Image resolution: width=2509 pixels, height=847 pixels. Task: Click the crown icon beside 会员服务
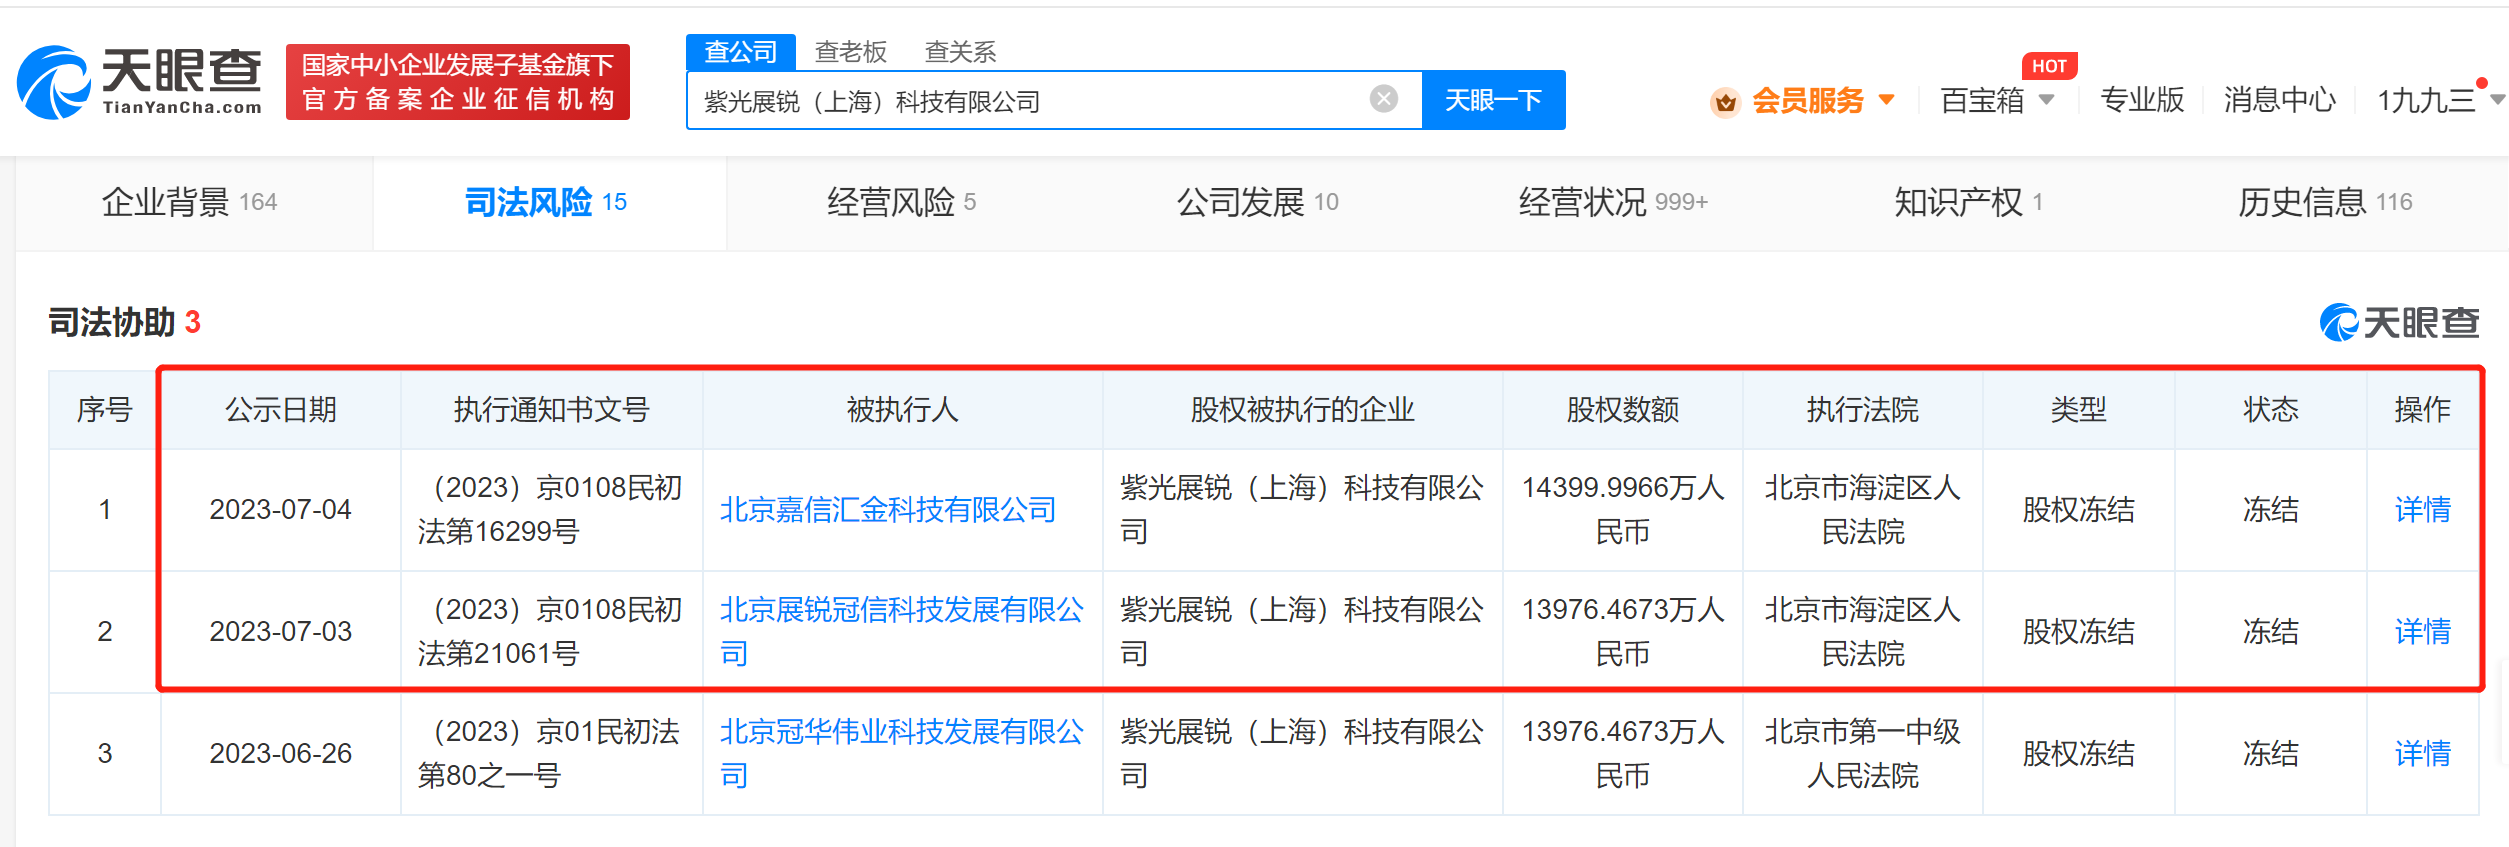pos(1725,102)
